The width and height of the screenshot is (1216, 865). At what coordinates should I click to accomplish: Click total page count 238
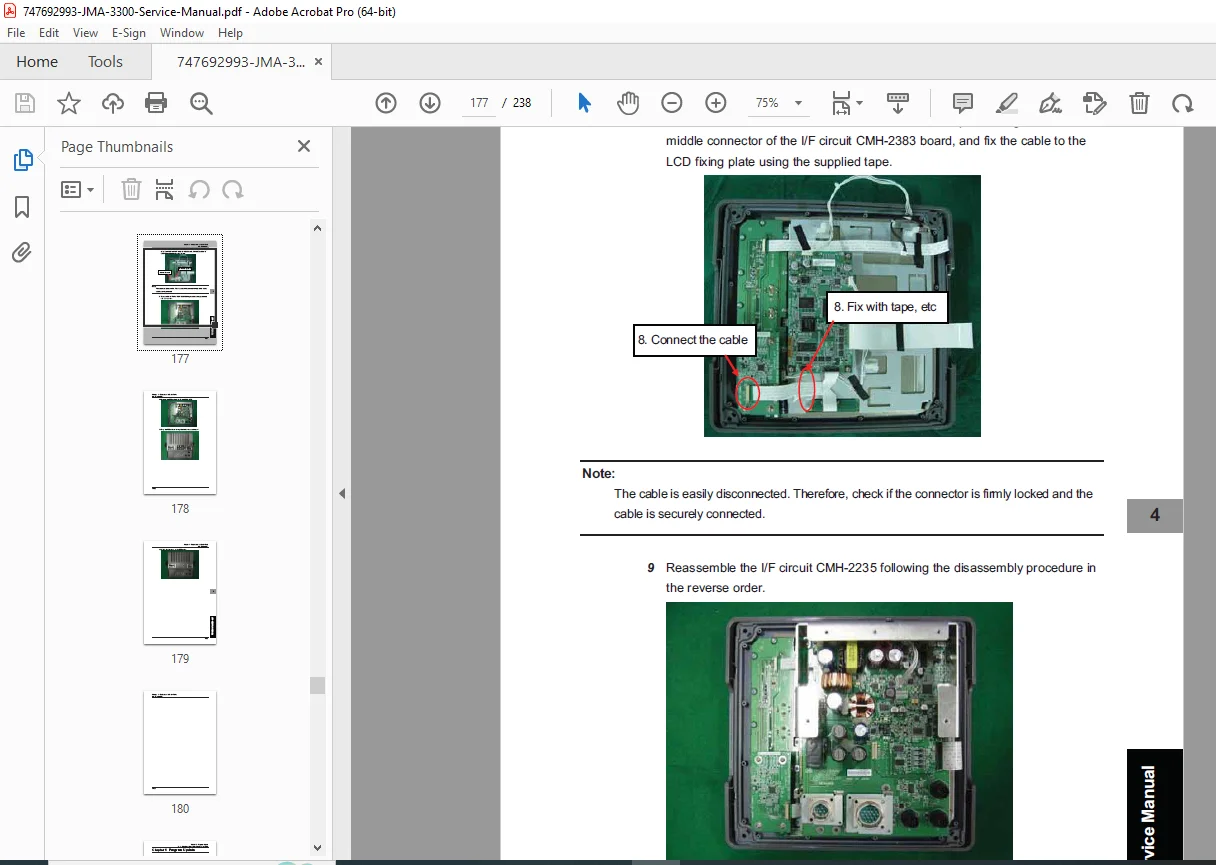click(522, 103)
